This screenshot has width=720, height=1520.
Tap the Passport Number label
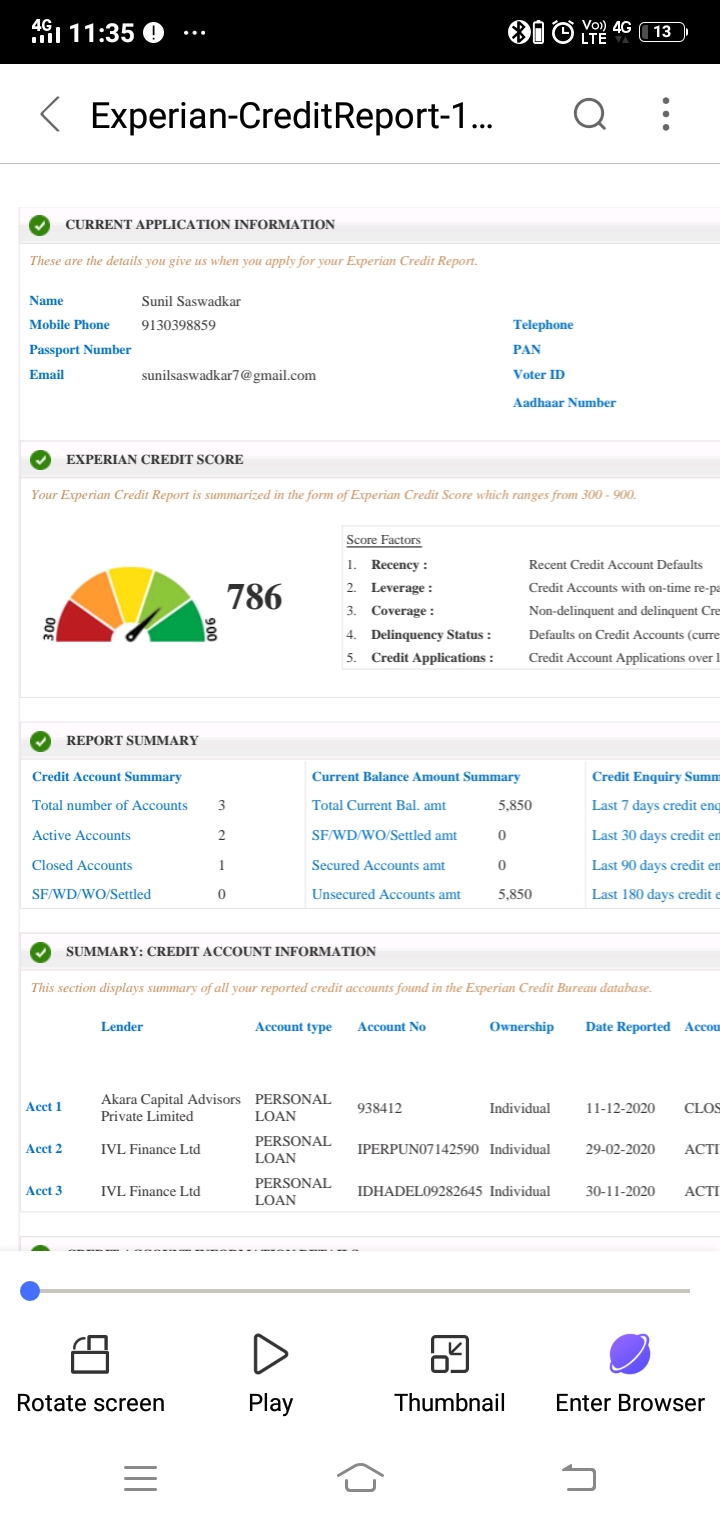click(80, 350)
